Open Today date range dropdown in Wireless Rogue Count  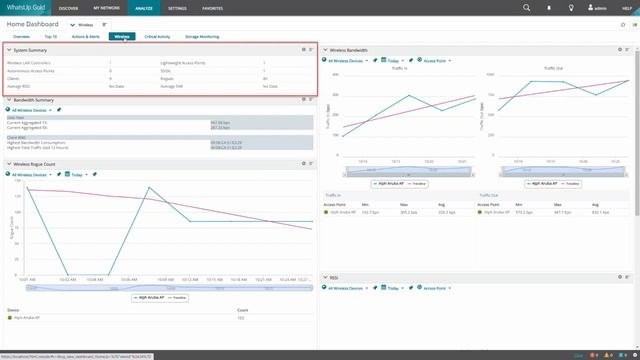coord(77,175)
